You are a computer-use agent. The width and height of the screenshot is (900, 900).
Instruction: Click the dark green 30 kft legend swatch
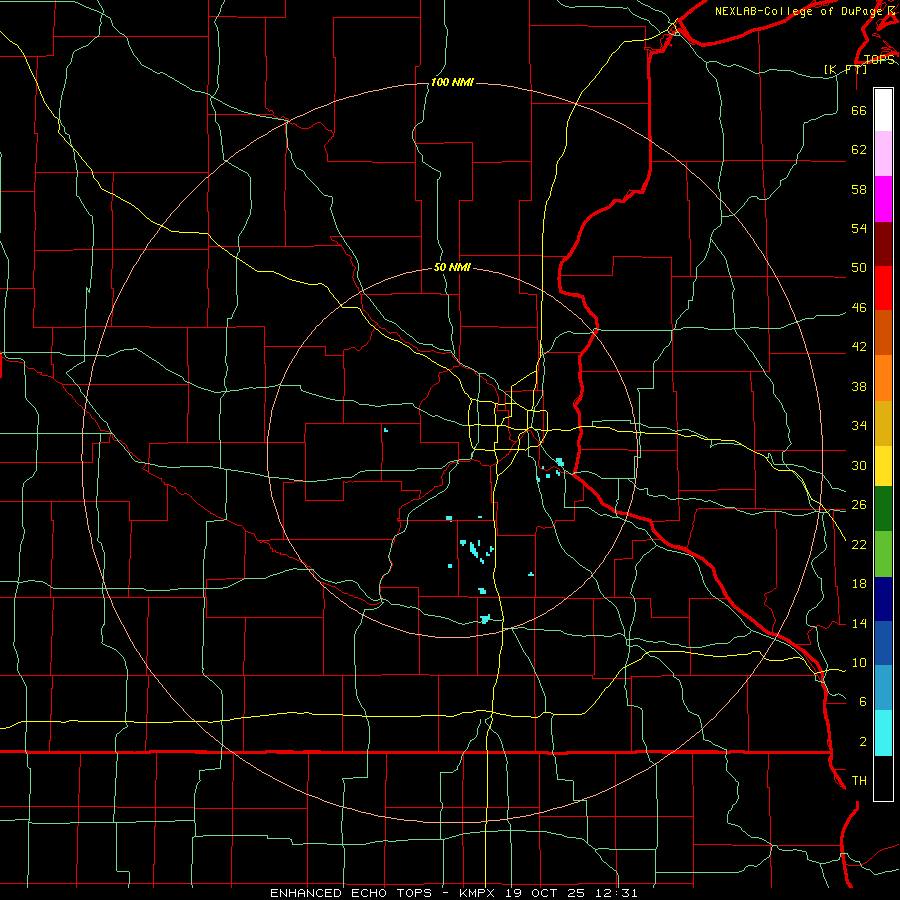click(883, 509)
